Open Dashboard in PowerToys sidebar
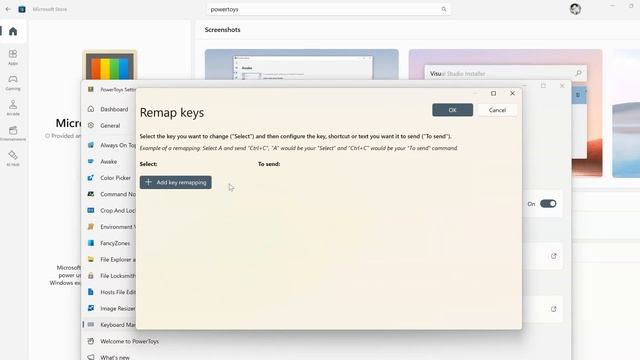 click(x=114, y=109)
